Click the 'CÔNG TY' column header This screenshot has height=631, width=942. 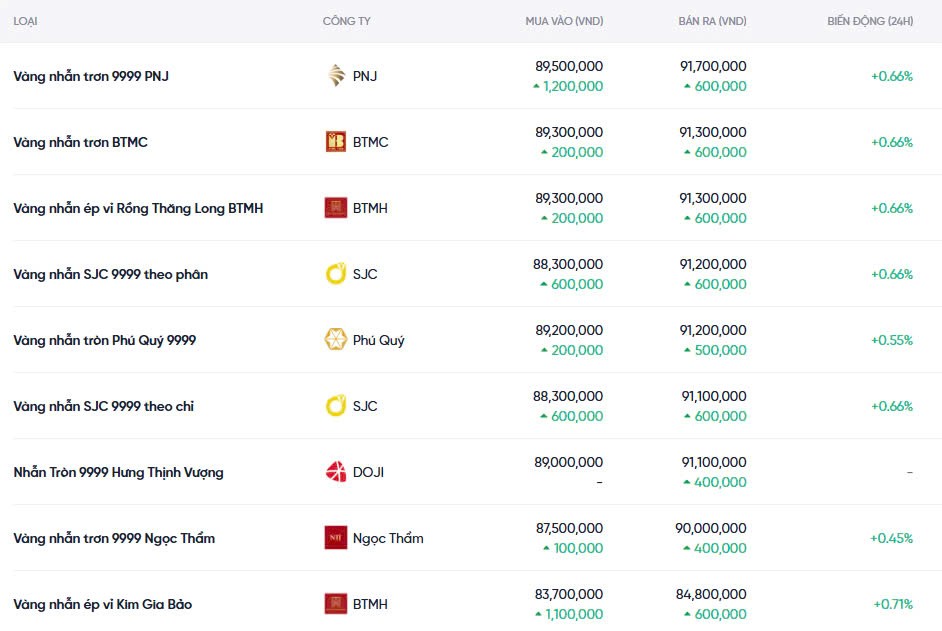click(347, 21)
